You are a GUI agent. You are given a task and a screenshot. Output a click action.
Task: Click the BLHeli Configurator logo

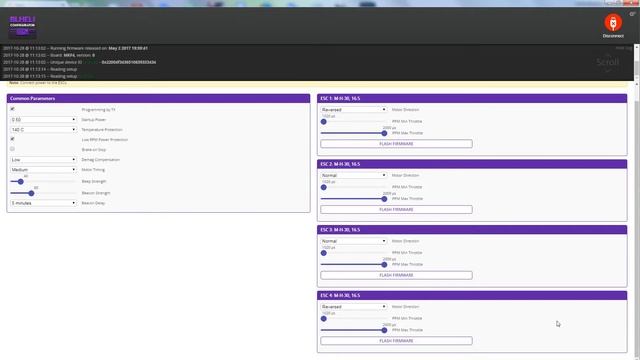click(22, 27)
